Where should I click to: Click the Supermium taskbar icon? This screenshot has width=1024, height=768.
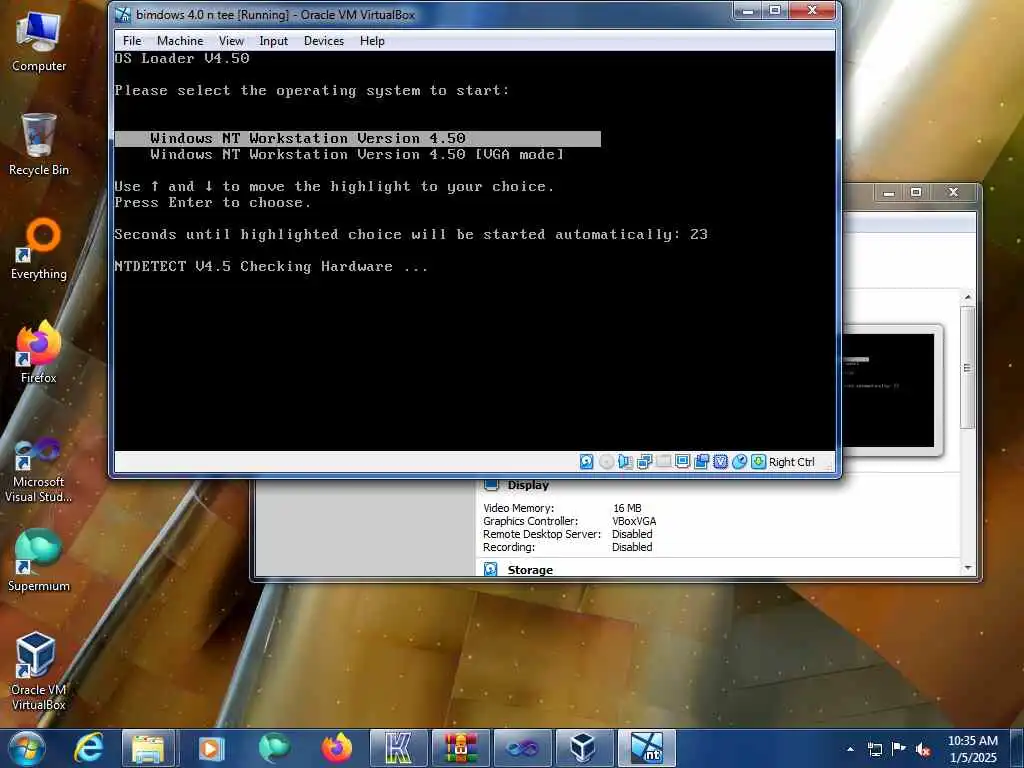tap(274, 748)
